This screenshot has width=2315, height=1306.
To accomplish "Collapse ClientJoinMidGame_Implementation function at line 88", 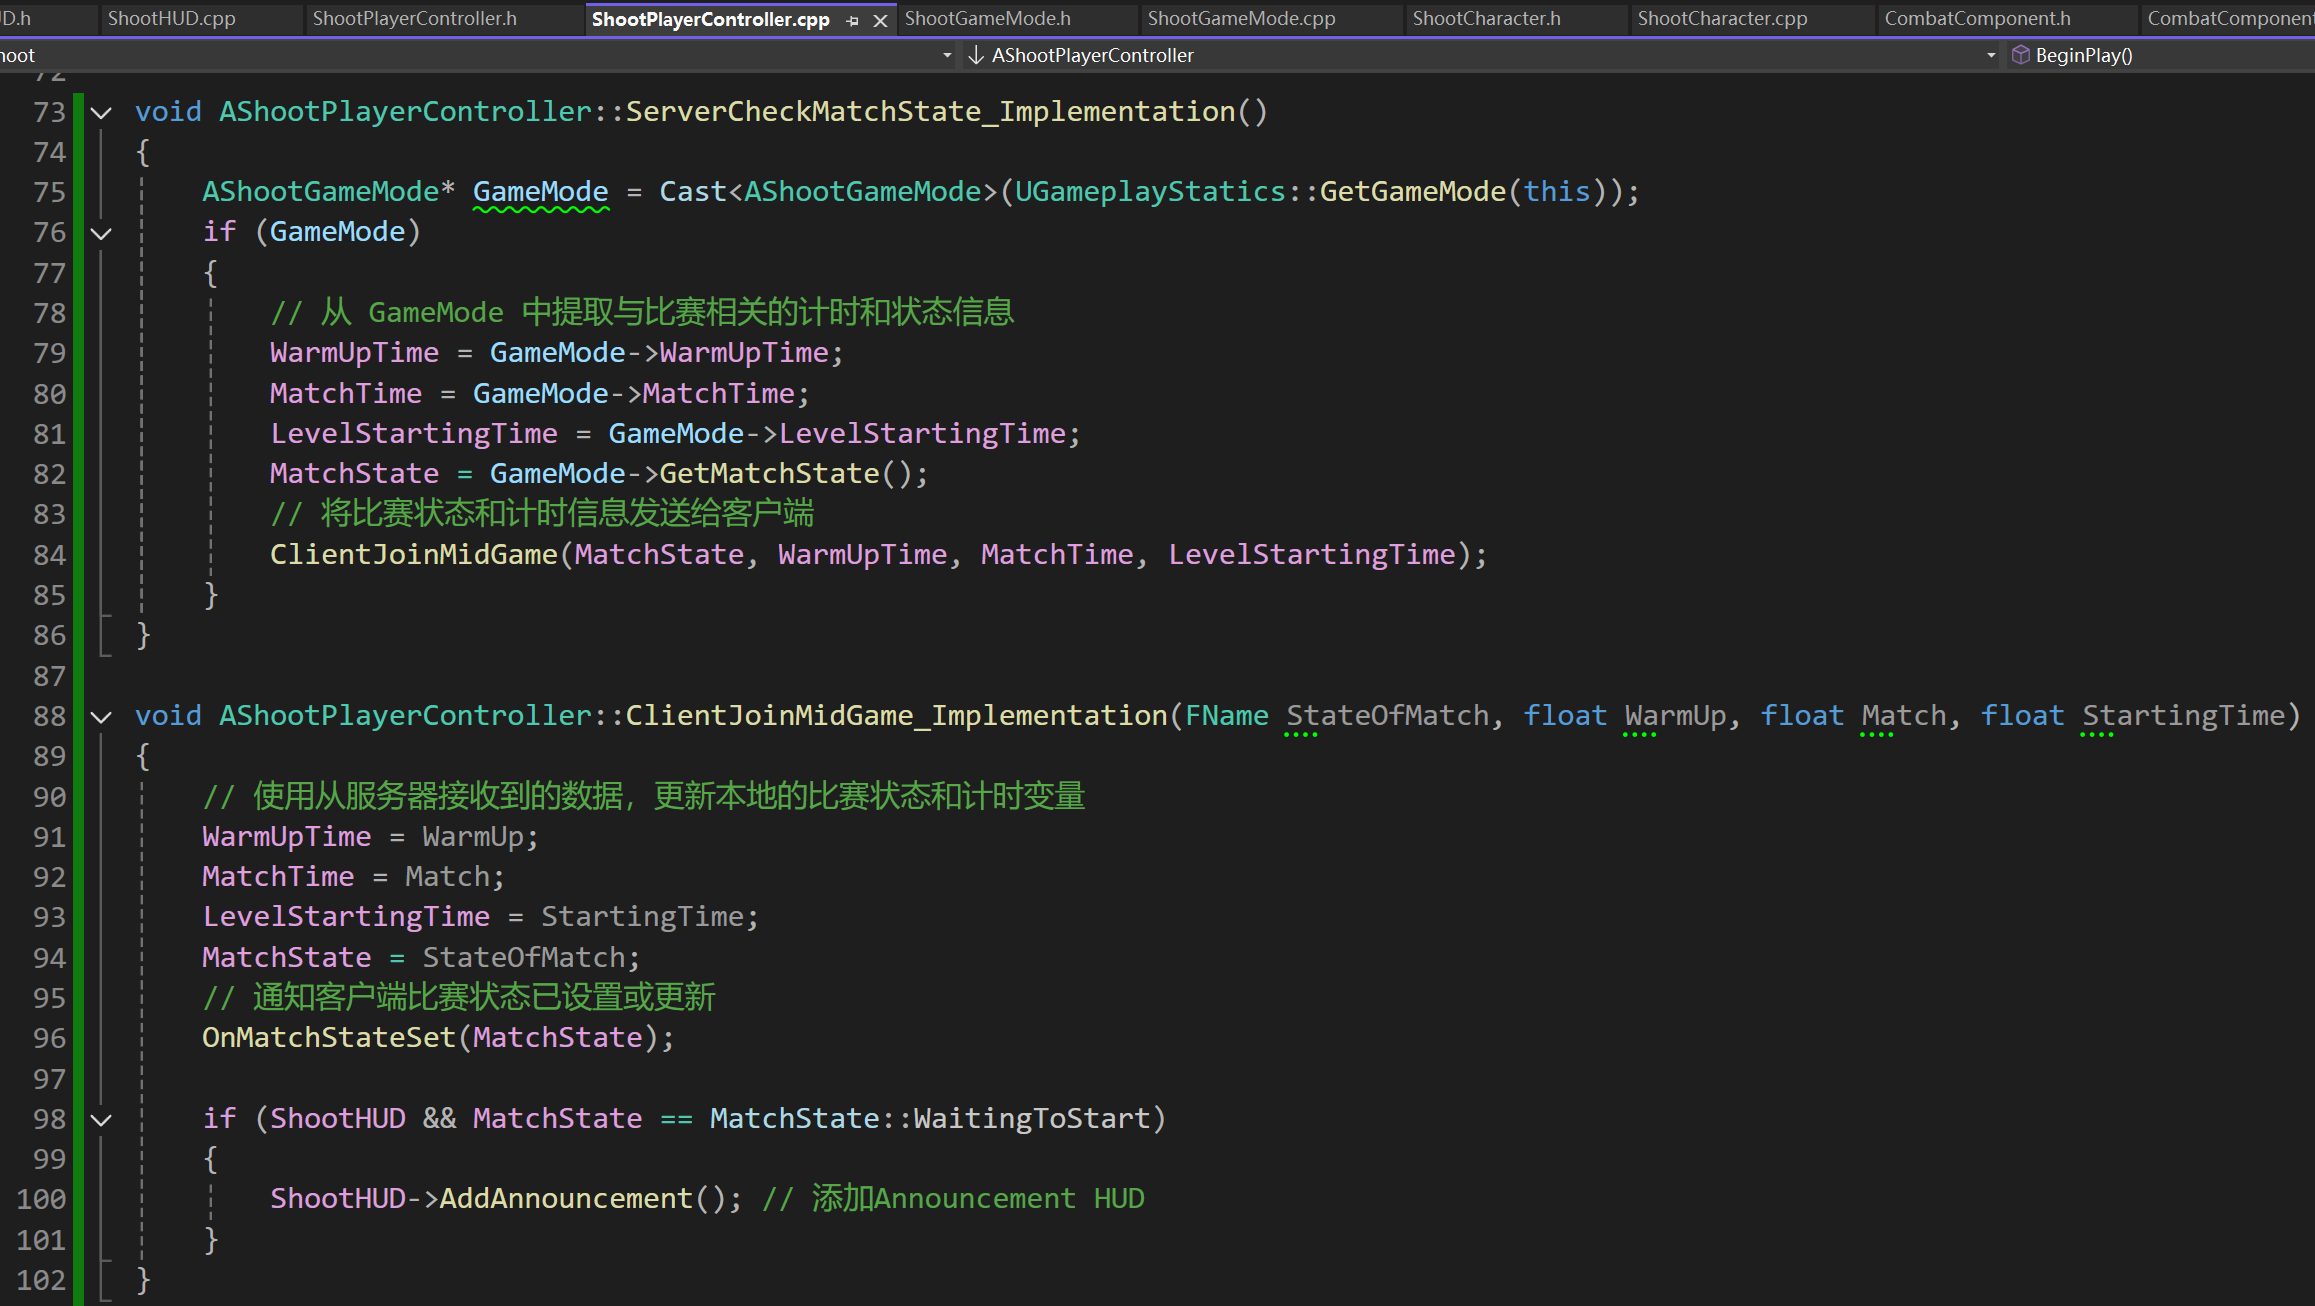I will coord(101,716).
